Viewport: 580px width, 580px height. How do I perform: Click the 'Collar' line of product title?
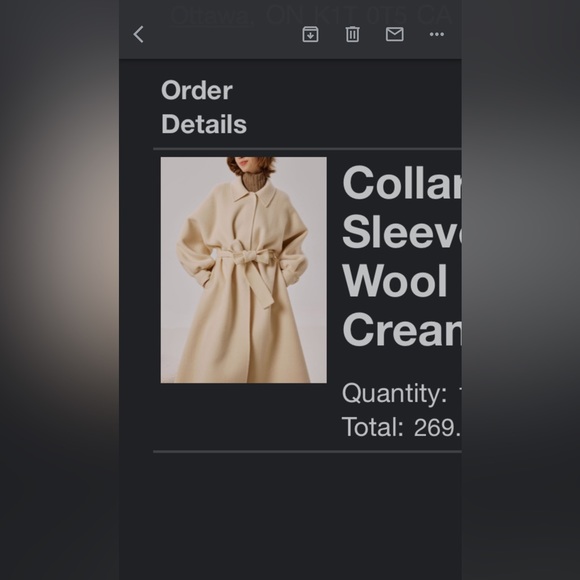click(402, 183)
